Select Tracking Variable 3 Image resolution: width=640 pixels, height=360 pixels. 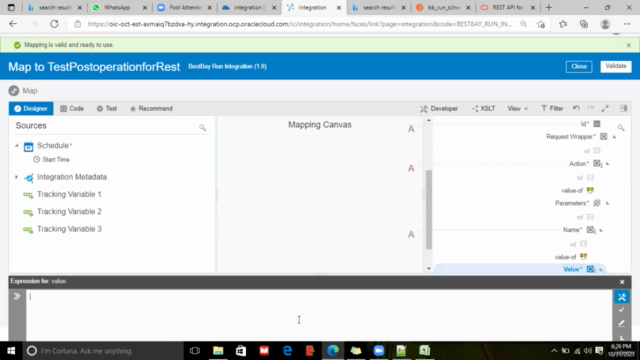(62, 229)
